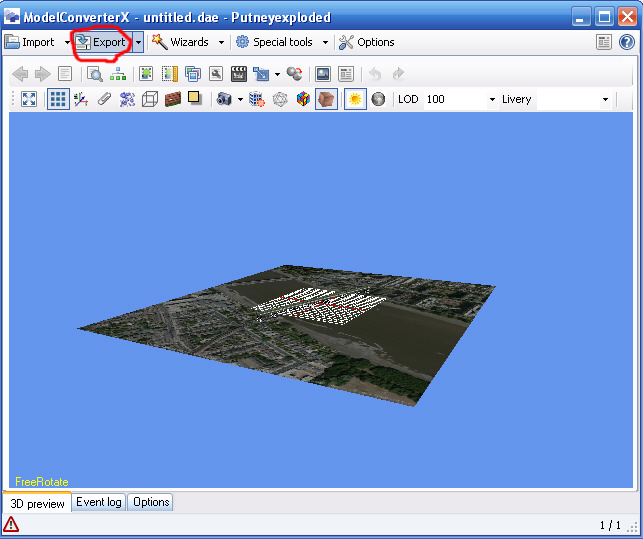Expand the camera view dropdown arrow
This screenshot has height=539, width=643.
tap(240, 99)
